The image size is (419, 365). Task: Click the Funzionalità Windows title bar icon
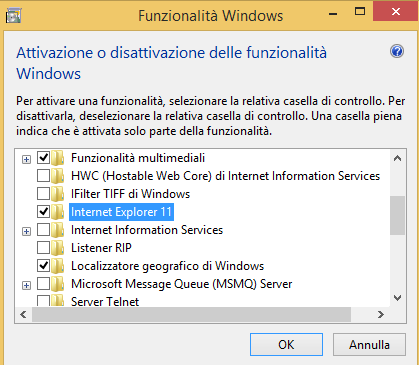tap(13, 15)
